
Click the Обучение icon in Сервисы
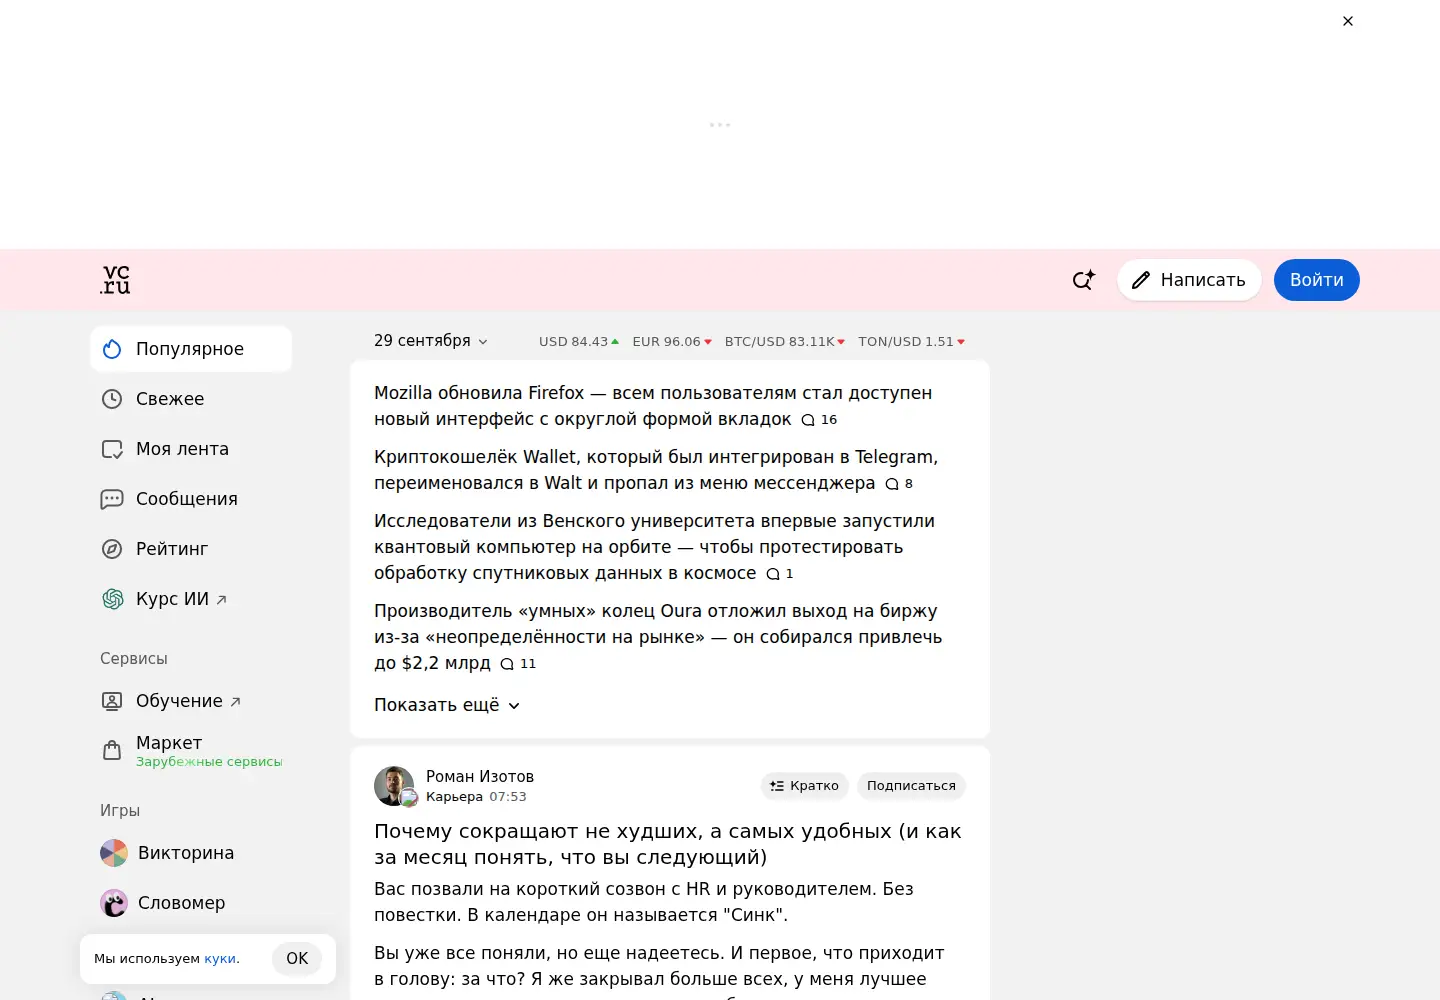[112, 701]
